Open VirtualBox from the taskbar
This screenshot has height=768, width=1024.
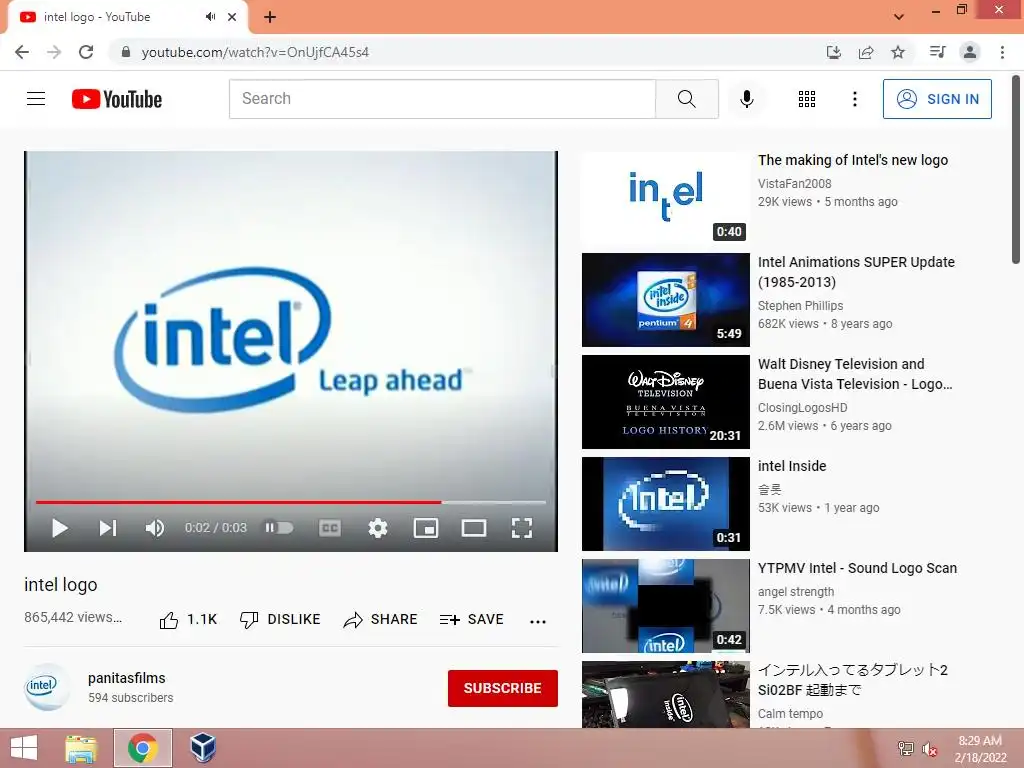tap(203, 748)
